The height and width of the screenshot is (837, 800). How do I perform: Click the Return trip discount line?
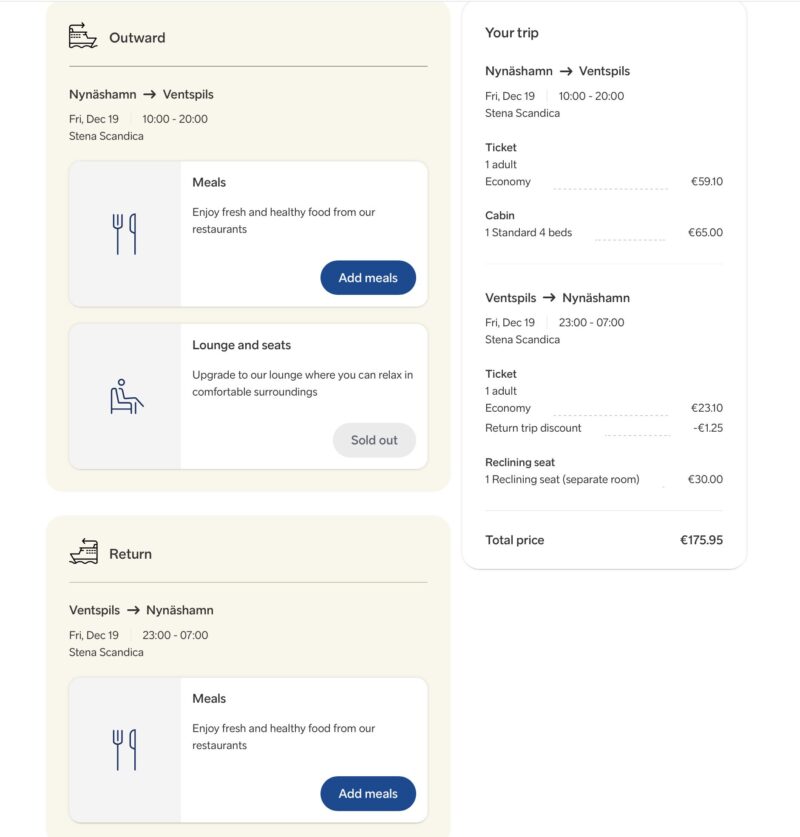coord(533,428)
